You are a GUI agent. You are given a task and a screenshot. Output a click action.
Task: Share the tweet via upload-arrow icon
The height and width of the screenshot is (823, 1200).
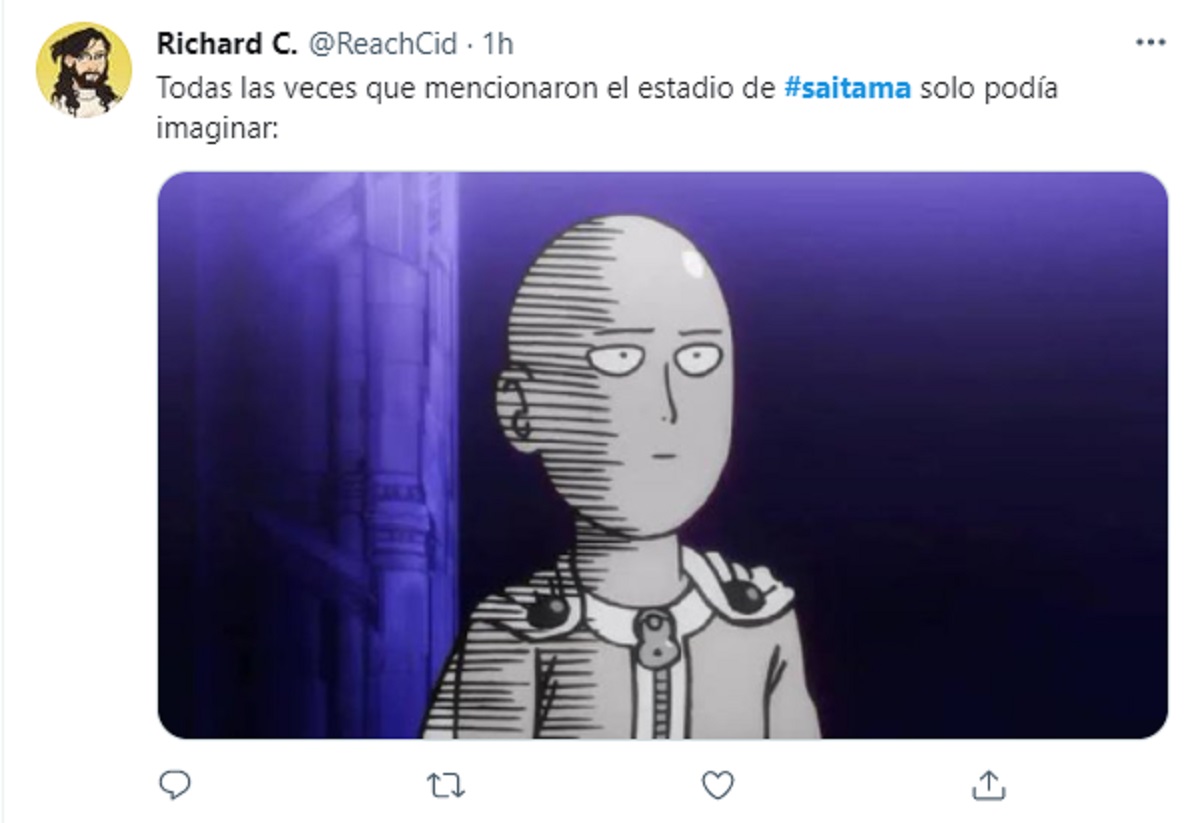point(988,785)
